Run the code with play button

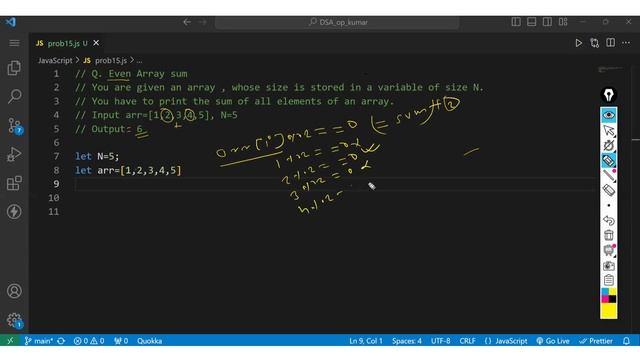click(578, 43)
